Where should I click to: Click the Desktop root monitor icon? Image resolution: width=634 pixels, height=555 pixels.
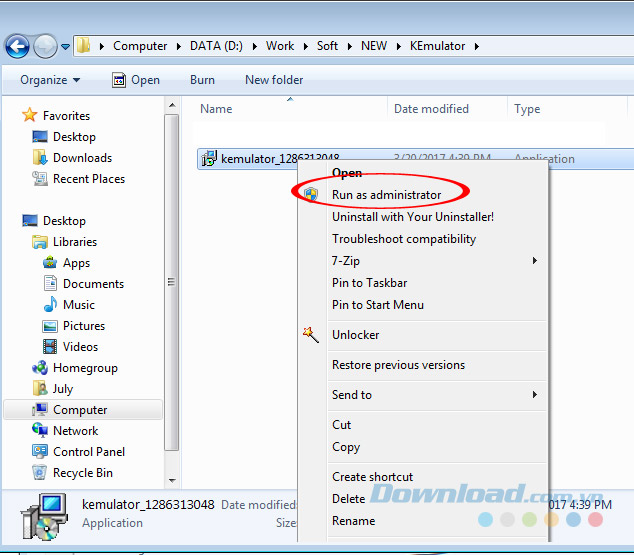click(30, 221)
